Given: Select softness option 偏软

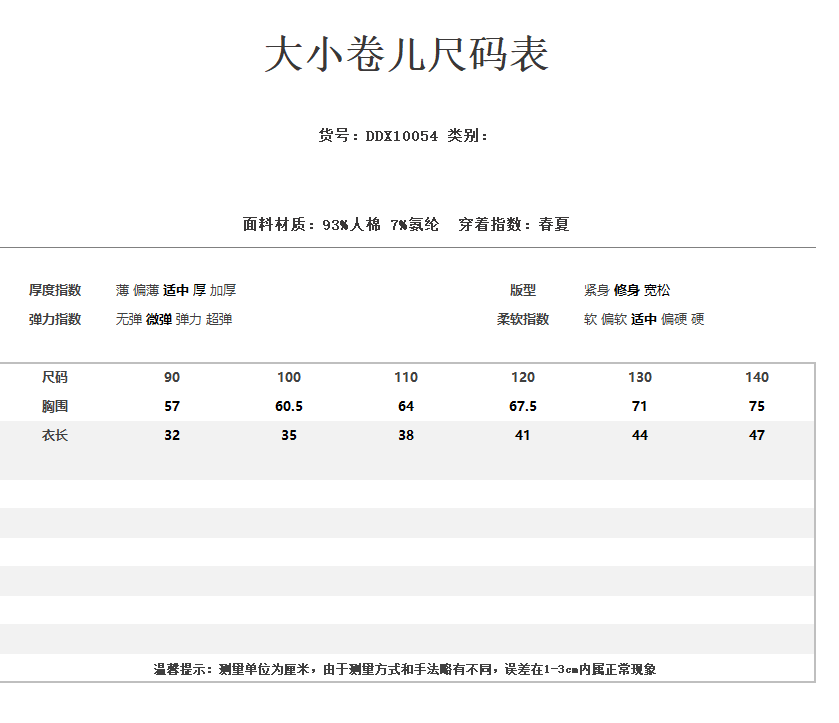Looking at the screenshot, I should tap(614, 319).
